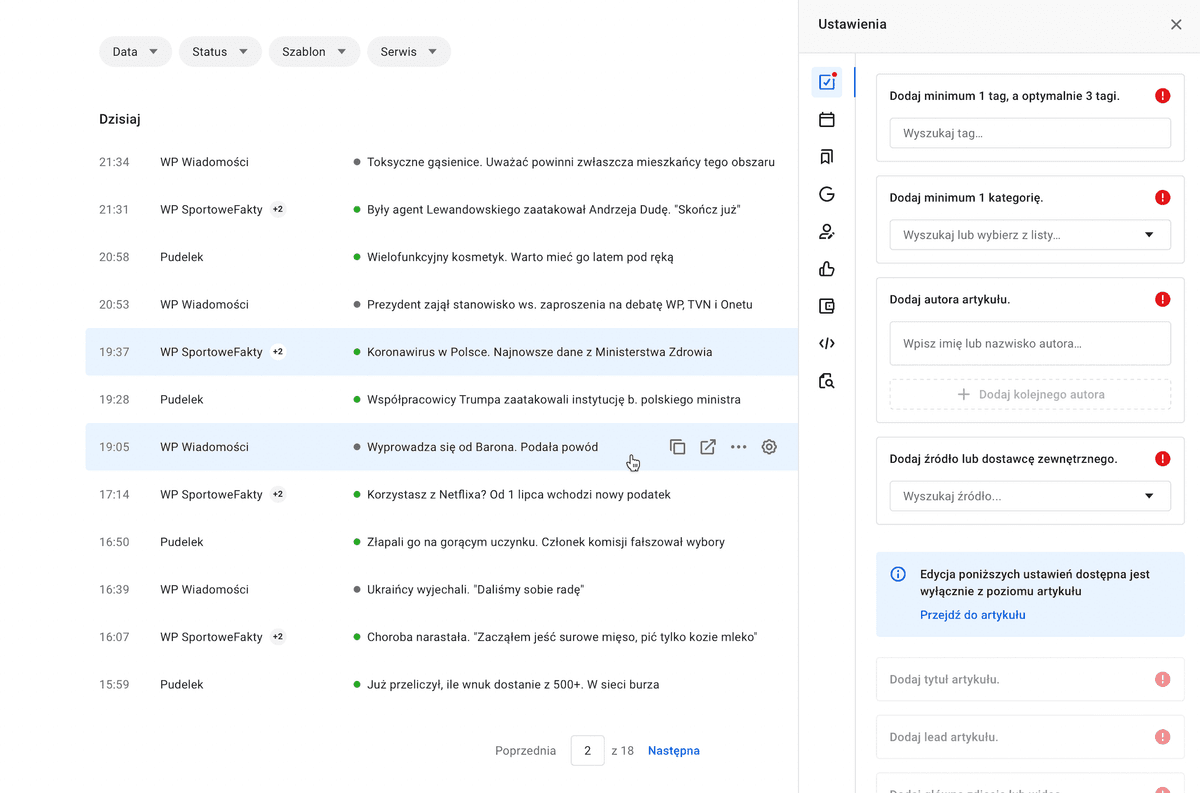Image resolution: width=1200 pixels, height=793 pixels.
Task: Open the document search icon in sidebar
Action: pyautogui.click(x=827, y=381)
